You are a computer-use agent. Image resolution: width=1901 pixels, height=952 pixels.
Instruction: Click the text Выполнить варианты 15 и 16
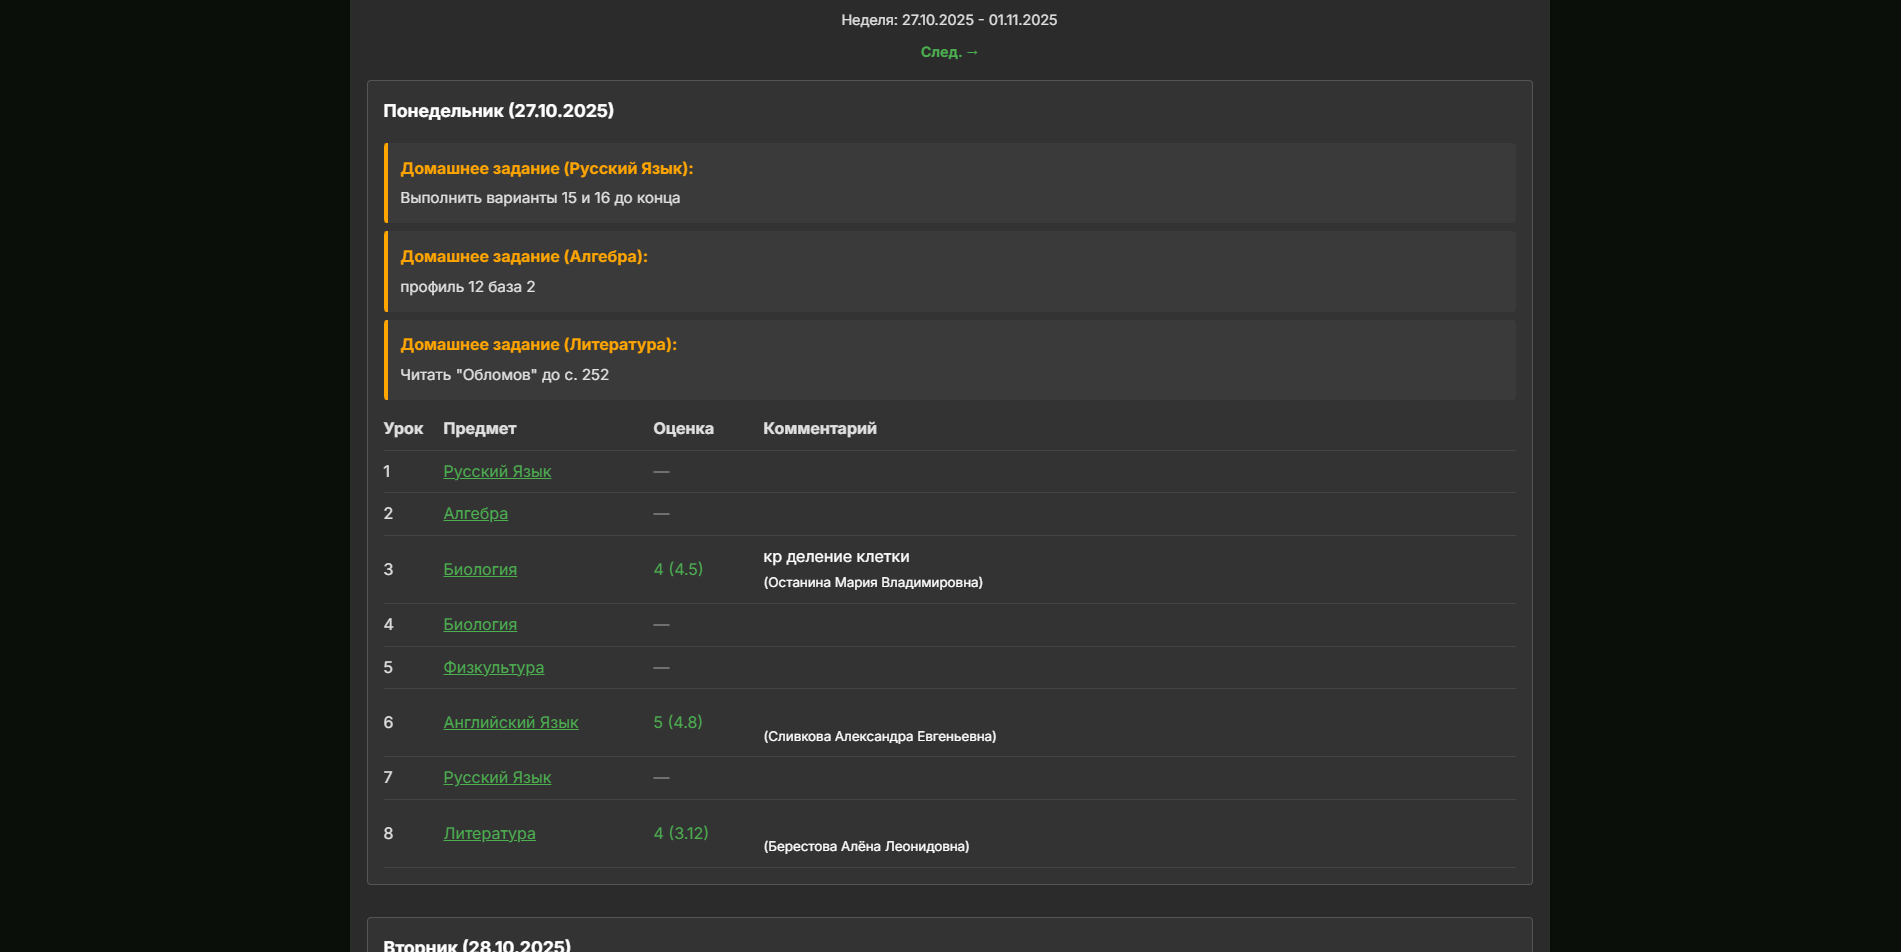point(505,198)
